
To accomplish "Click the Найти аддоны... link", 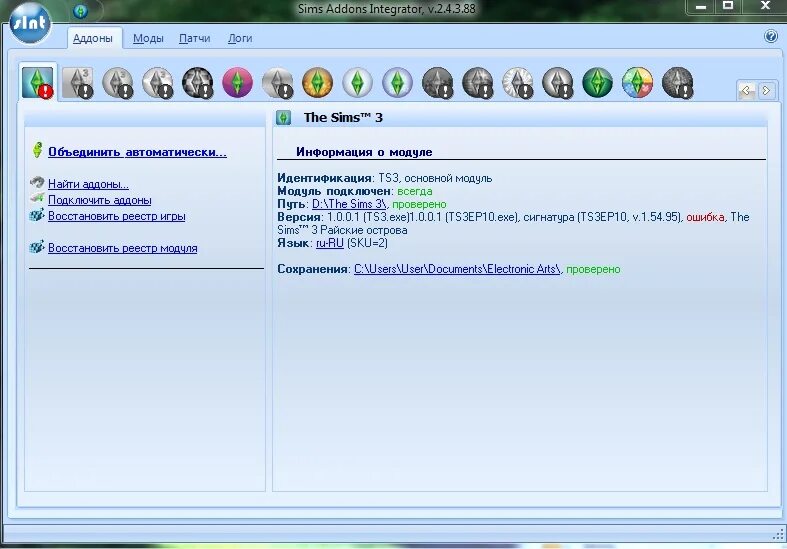I will pyautogui.click(x=88, y=184).
